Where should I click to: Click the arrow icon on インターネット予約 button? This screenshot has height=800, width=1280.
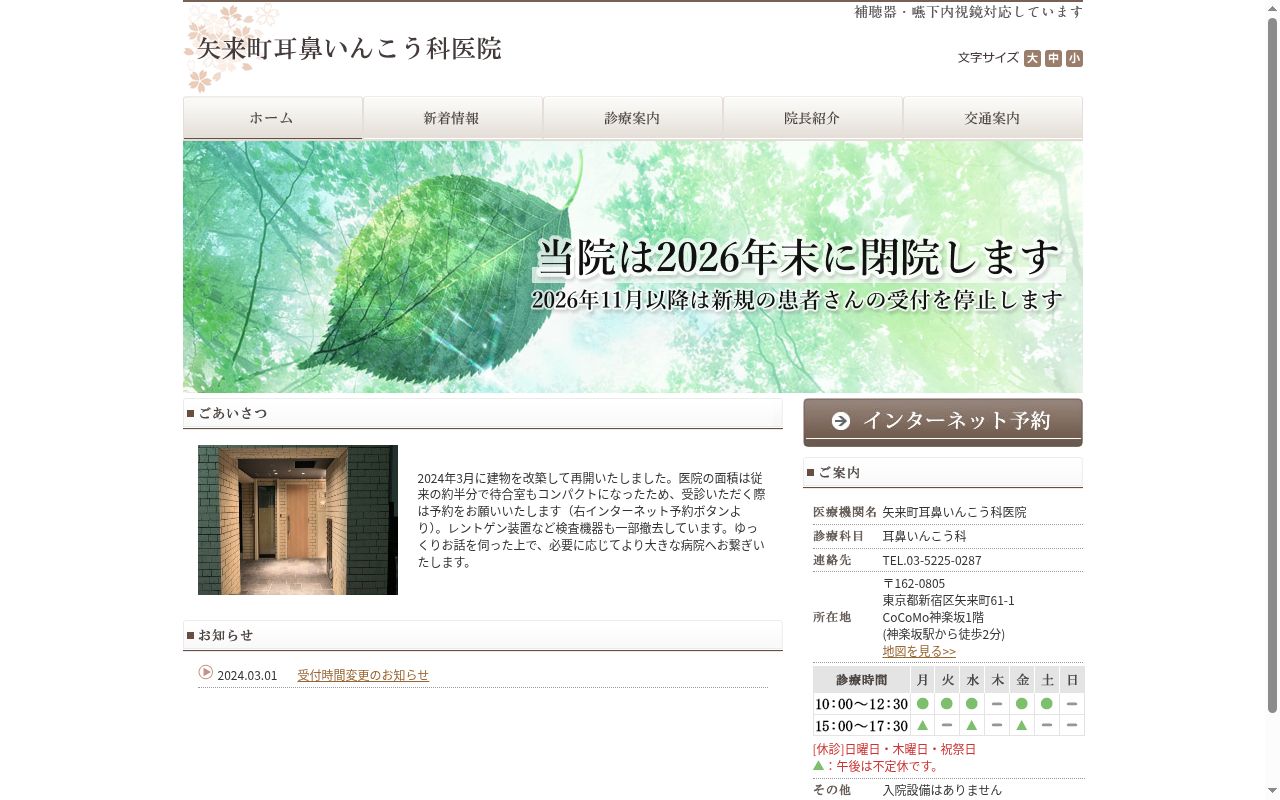(x=841, y=421)
